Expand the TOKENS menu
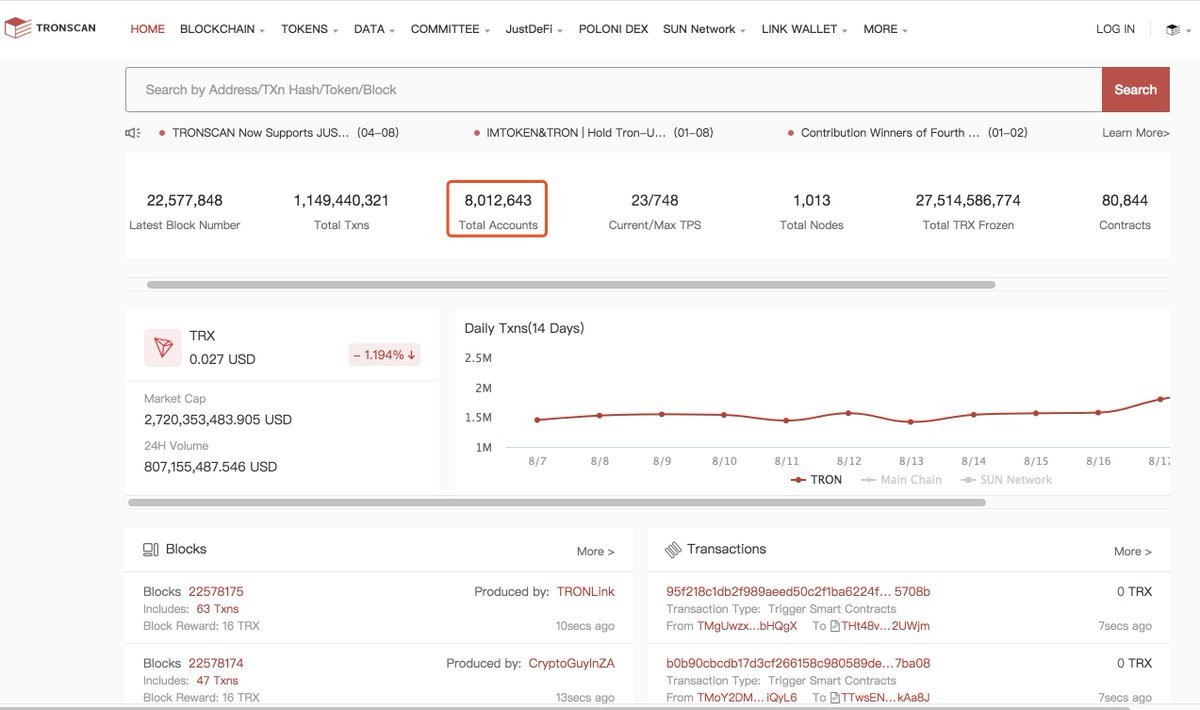Viewport: 1200px width, 710px height. point(309,29)
